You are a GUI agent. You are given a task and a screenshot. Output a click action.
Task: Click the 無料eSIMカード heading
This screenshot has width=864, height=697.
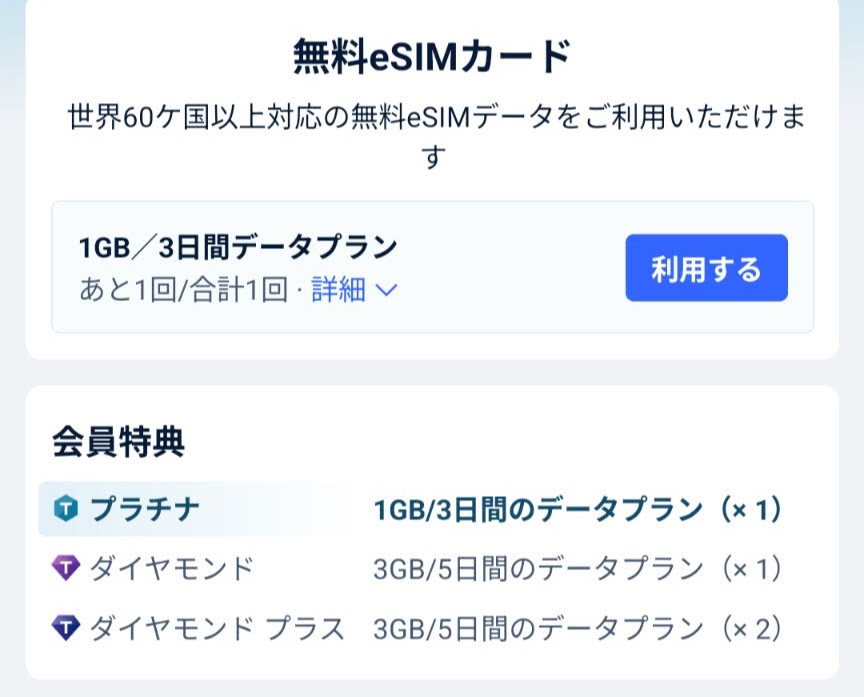(432, 57)
